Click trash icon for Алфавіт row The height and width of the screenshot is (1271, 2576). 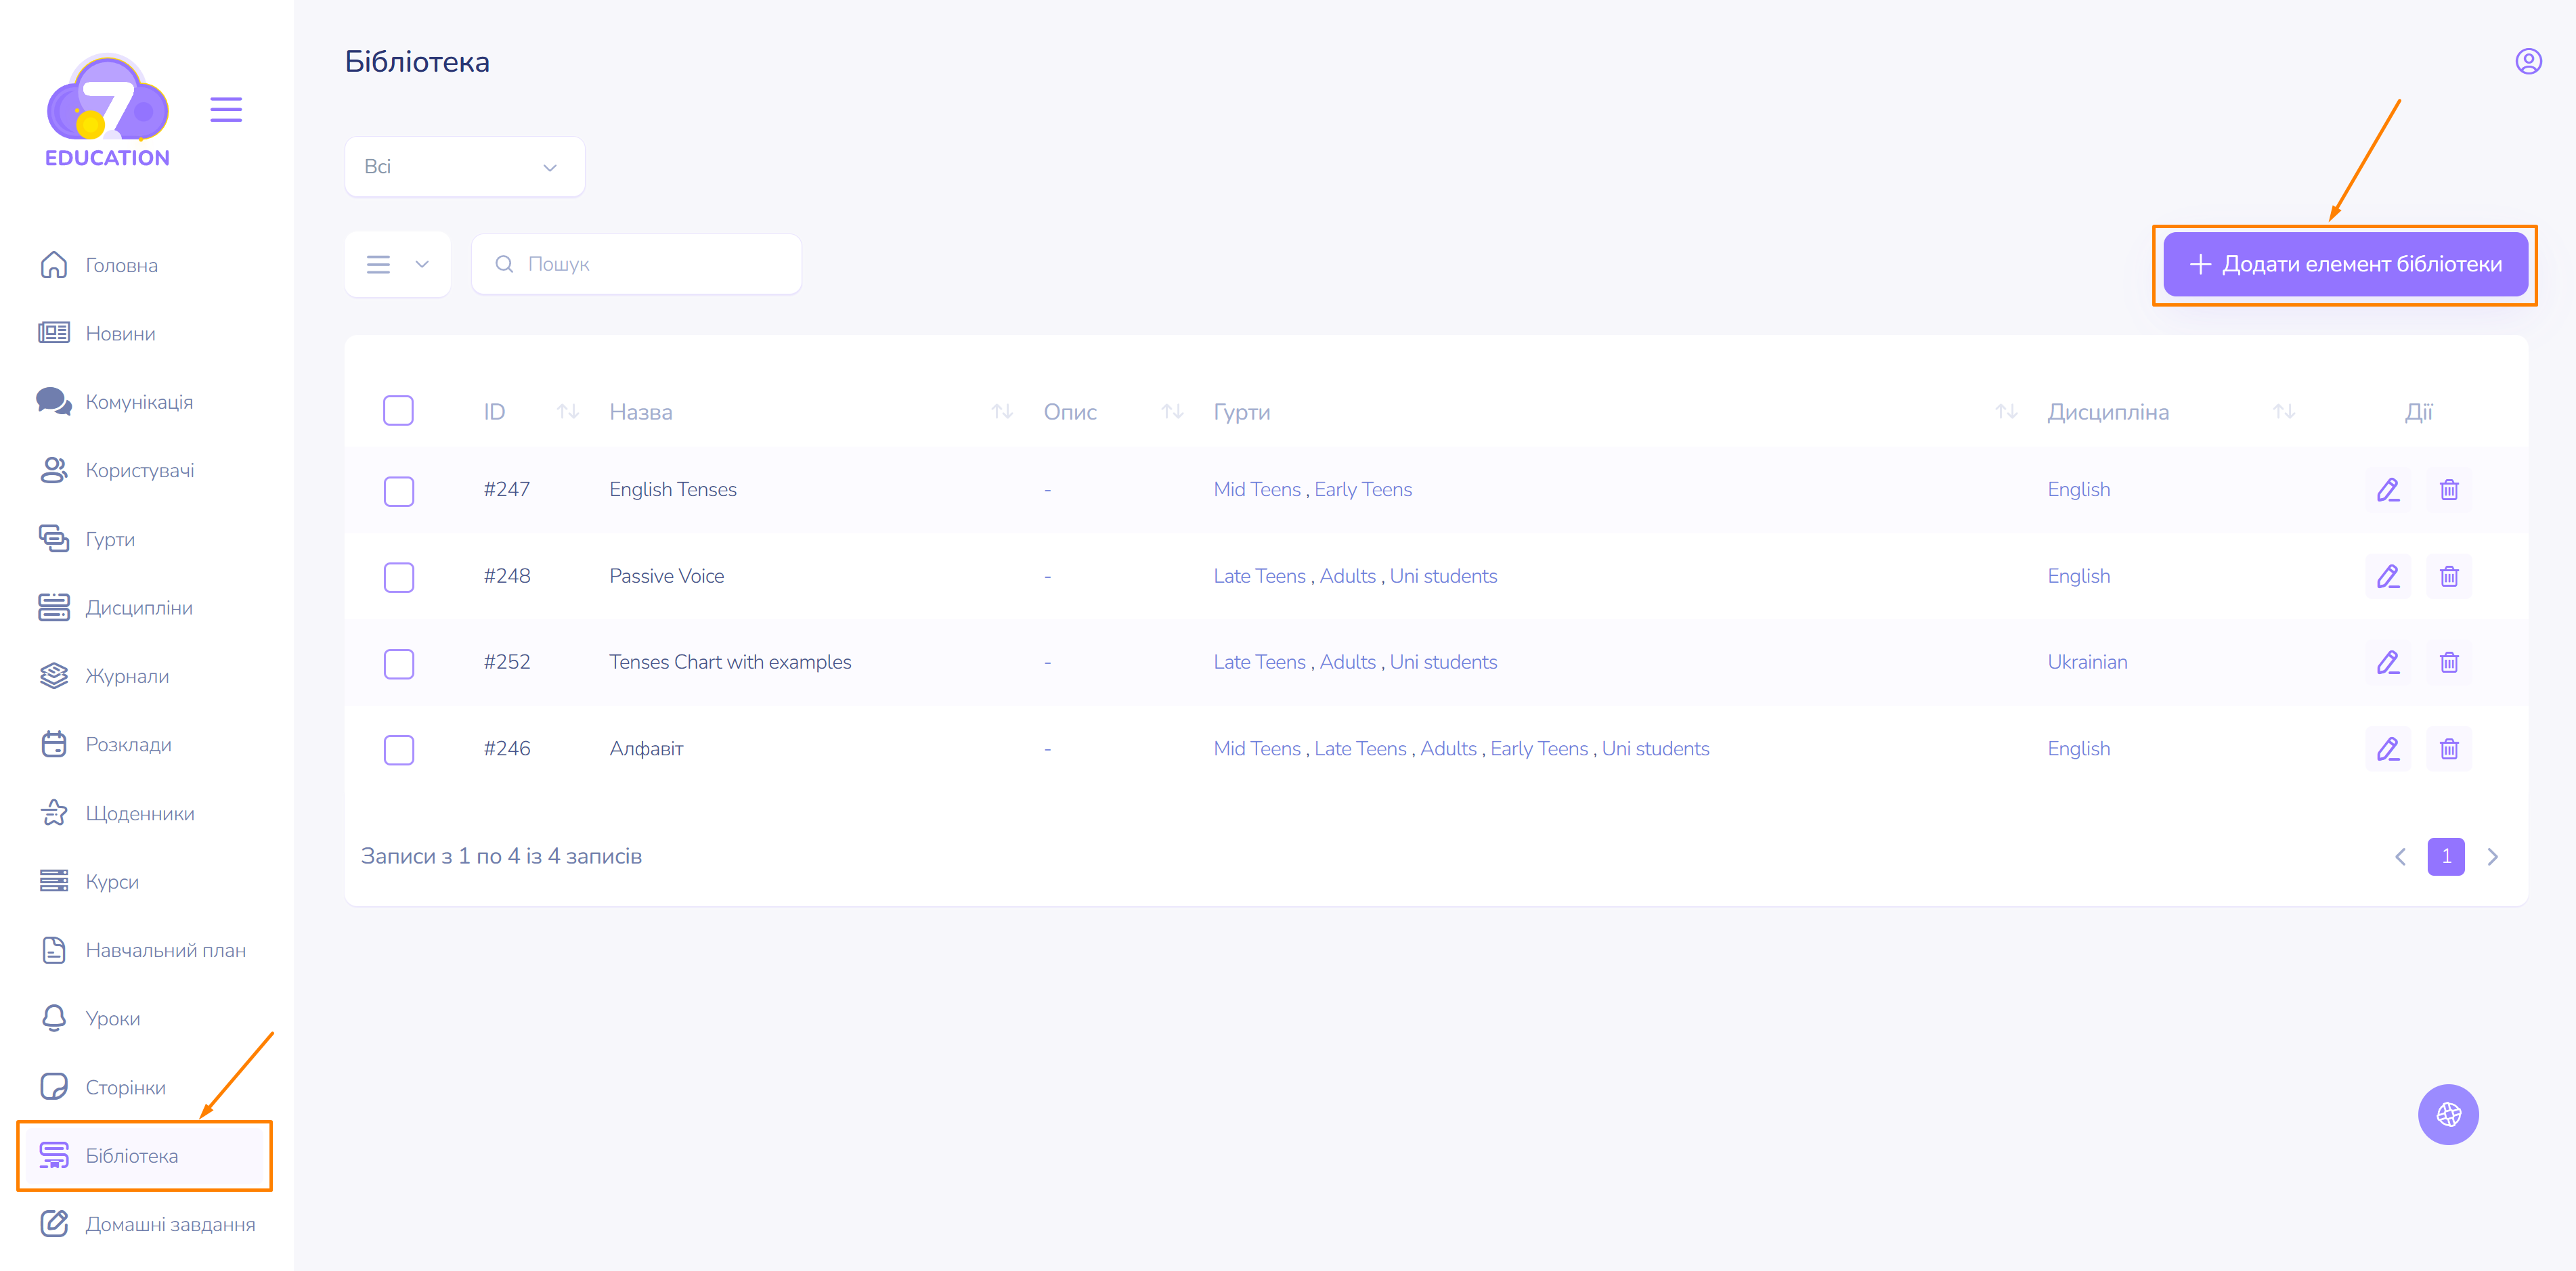(x=2448, y=749)
